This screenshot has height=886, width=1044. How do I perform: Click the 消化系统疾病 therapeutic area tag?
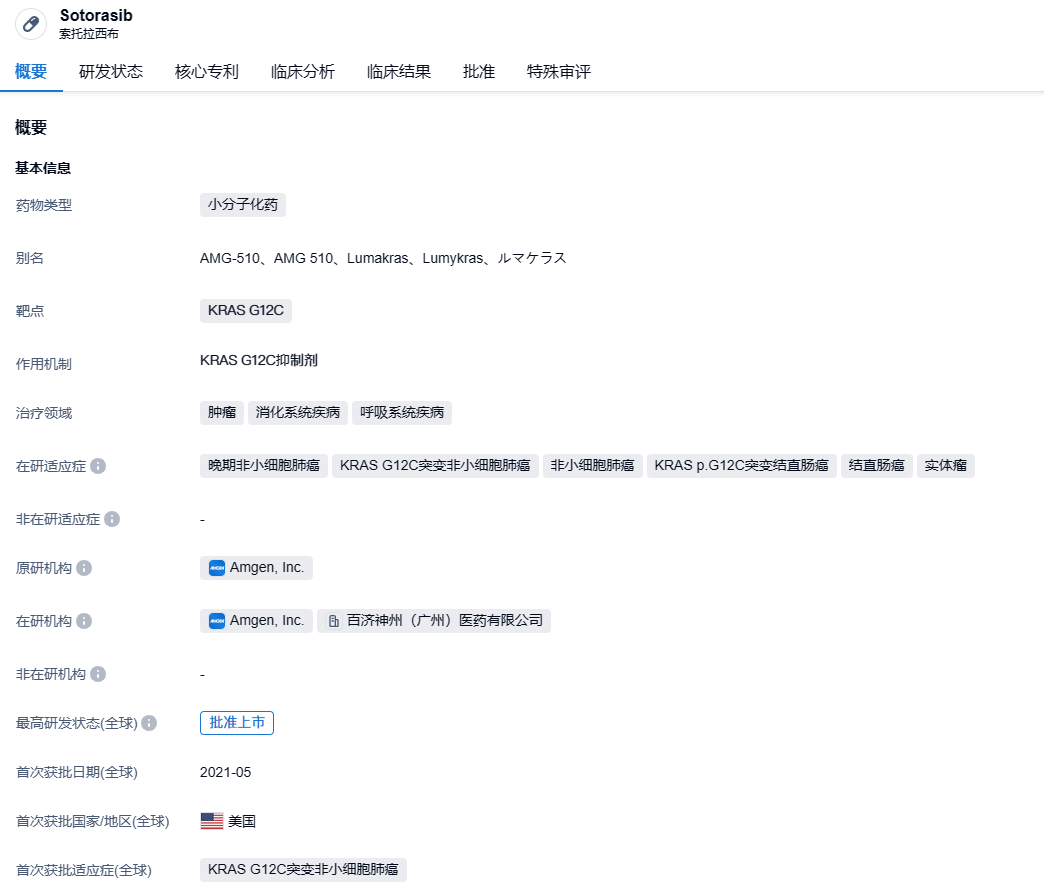coord(298,413)
